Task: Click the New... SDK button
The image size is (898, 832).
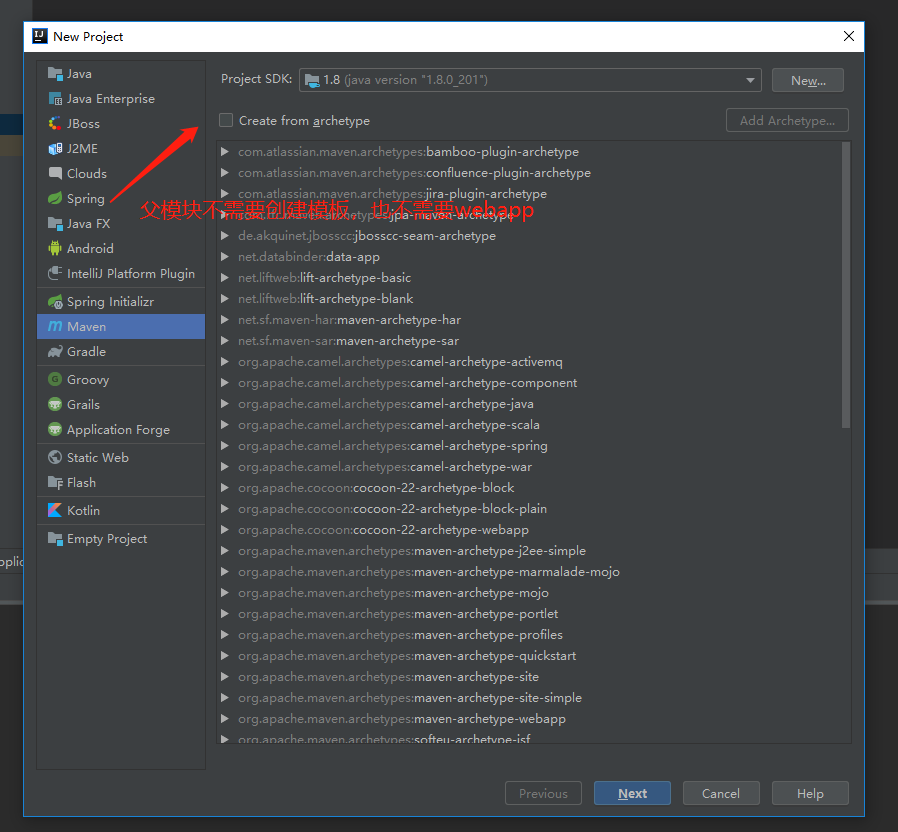Action: pyautogui.click(x=808, y=80)
